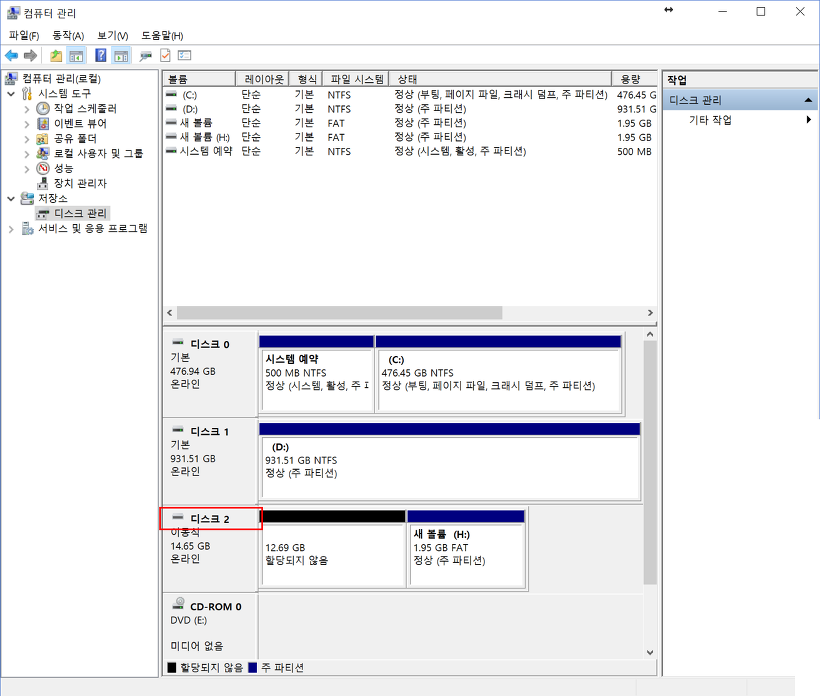Select 이벤트 뷰어 in the tree

point(80,123)
